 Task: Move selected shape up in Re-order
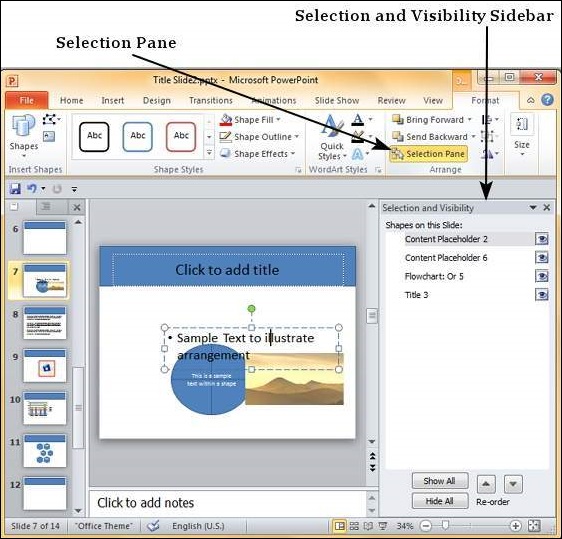pyautogui.click(x=486, y=484)
